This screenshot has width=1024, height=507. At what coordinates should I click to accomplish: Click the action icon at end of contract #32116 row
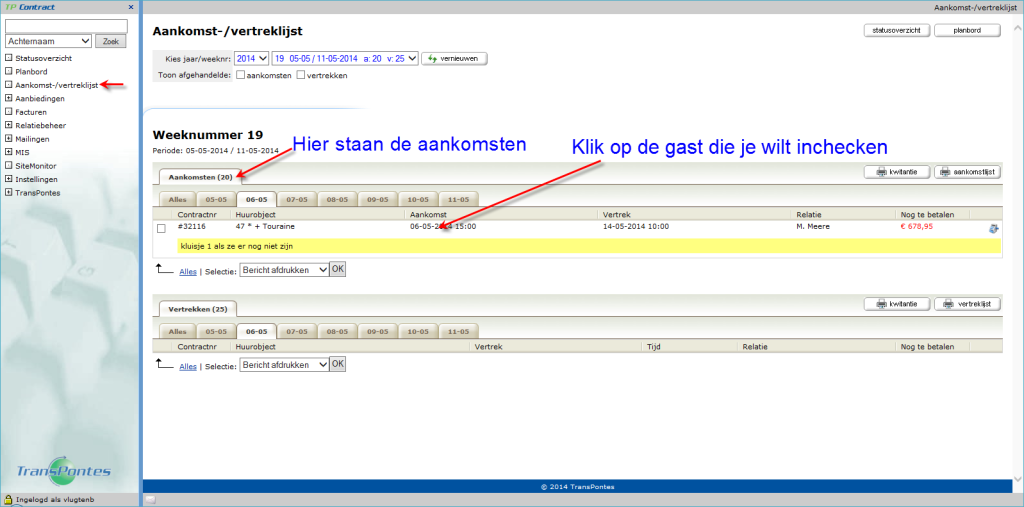pyautogui.click(x=993, y=229)
